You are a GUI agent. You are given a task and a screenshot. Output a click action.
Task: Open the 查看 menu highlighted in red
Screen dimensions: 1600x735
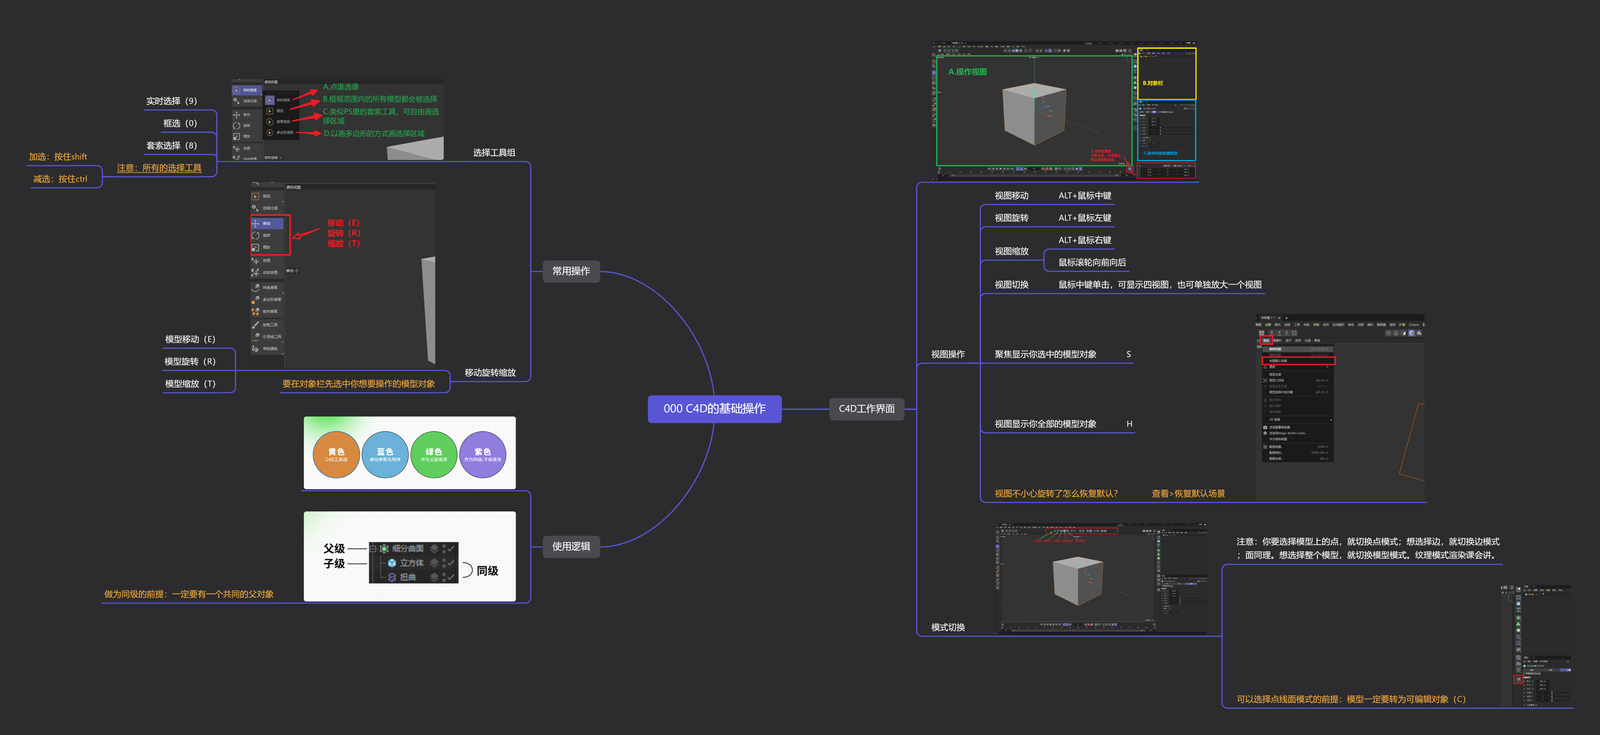point(1266,340)
